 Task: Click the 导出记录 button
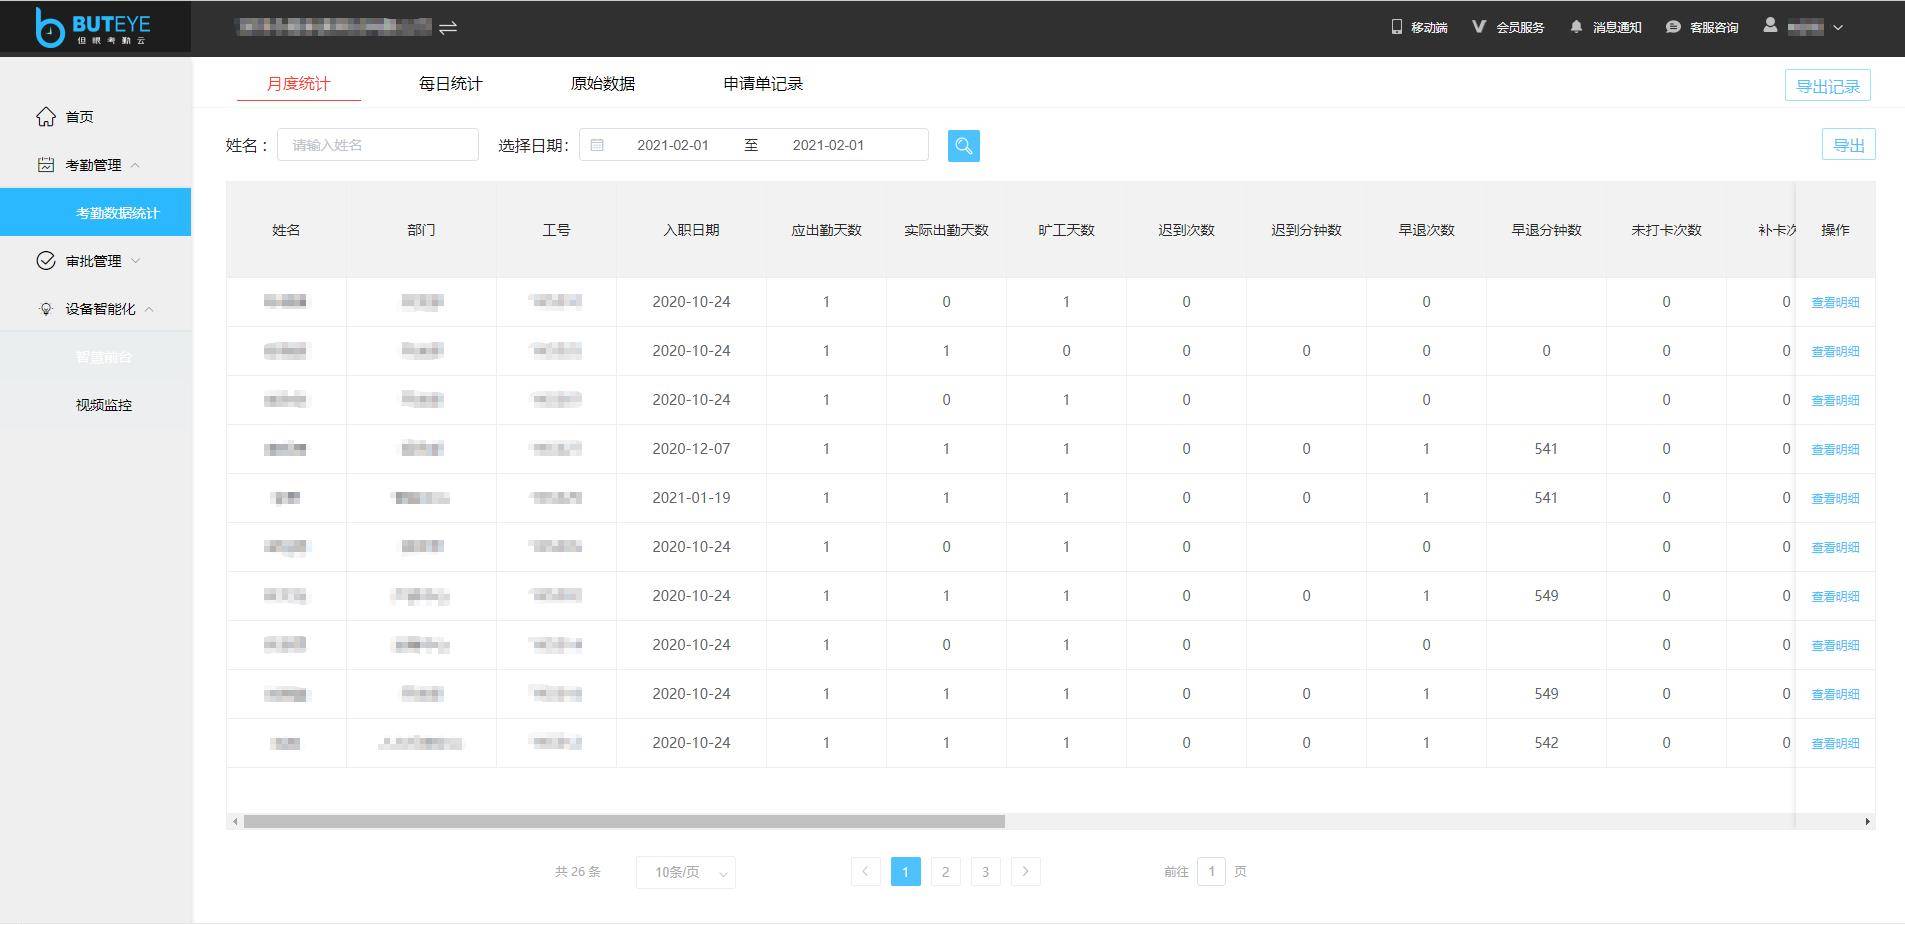click(x=1827, y=86)
